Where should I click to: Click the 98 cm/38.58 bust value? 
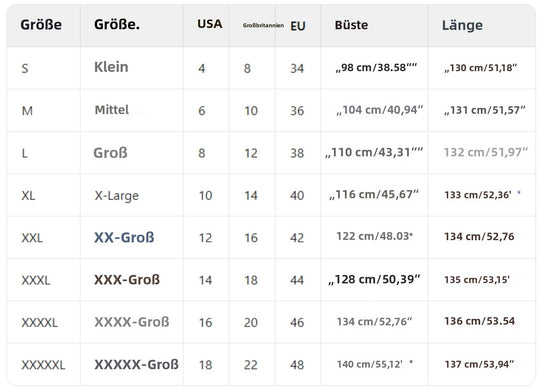tap(376, 67)
